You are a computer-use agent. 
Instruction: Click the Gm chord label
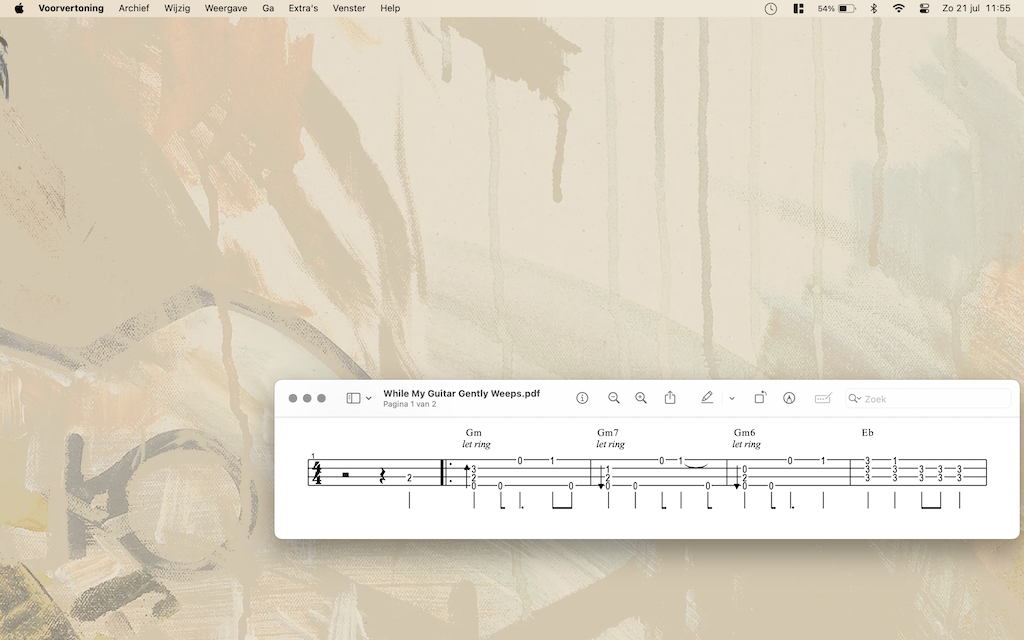tap(473, 432)
